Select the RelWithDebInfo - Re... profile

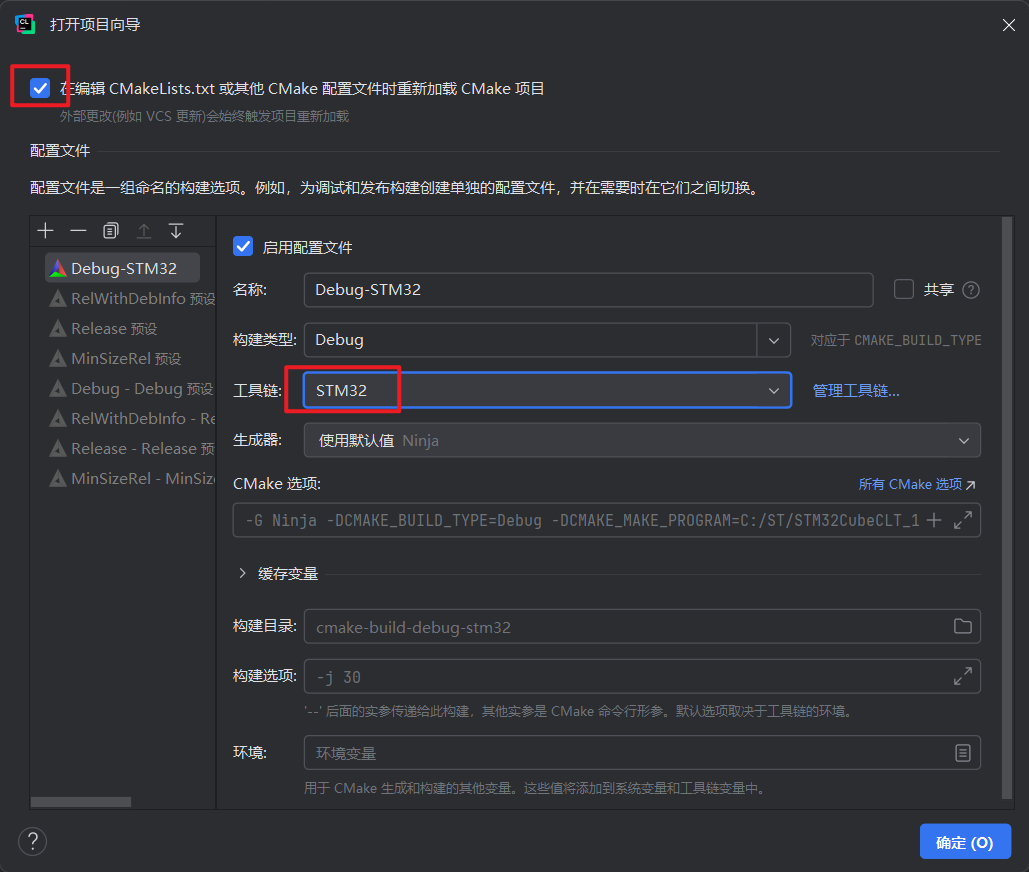(x=130, y=419)
